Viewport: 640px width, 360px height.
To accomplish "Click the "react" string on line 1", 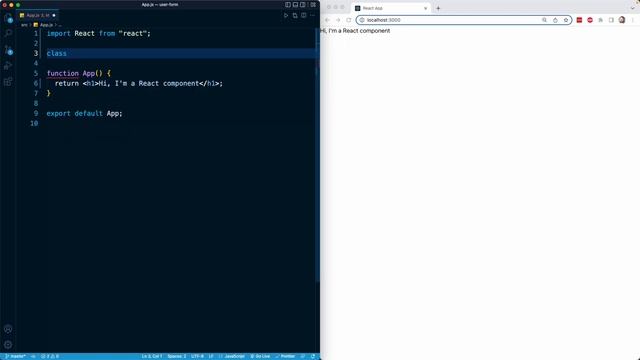I will coord(133,33).
